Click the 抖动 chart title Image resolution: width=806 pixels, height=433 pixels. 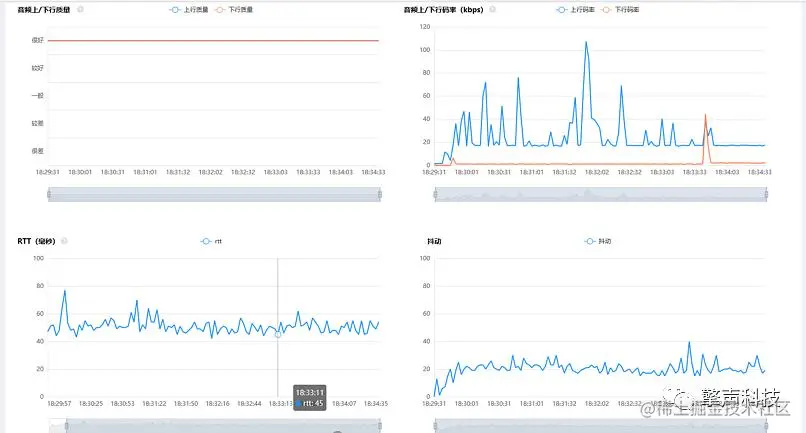(434, 241)
